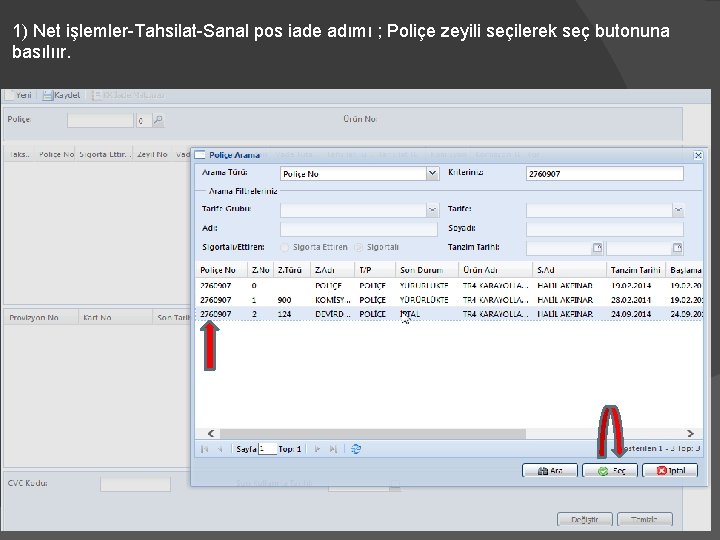
Task: Go to last page pager icon
Action: (x=333, y=449)
